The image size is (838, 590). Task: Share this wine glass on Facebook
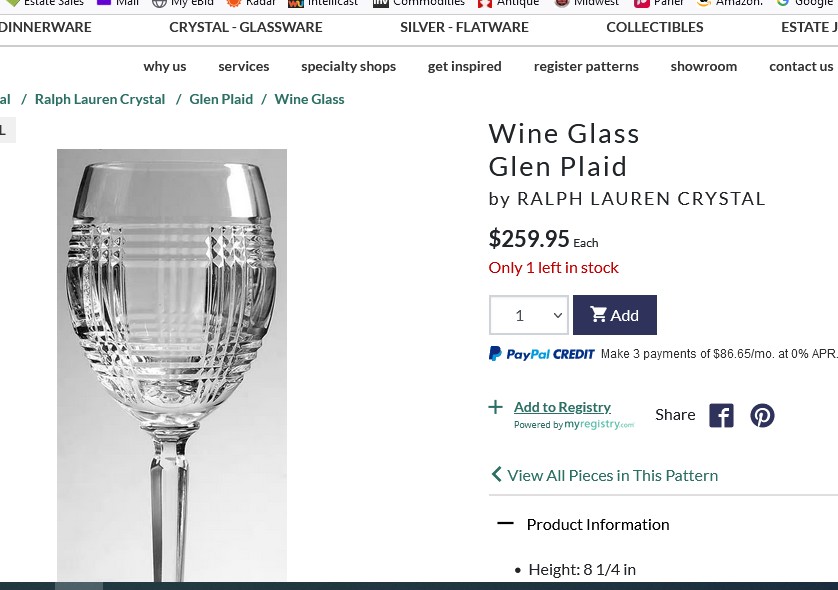(721, 415)
